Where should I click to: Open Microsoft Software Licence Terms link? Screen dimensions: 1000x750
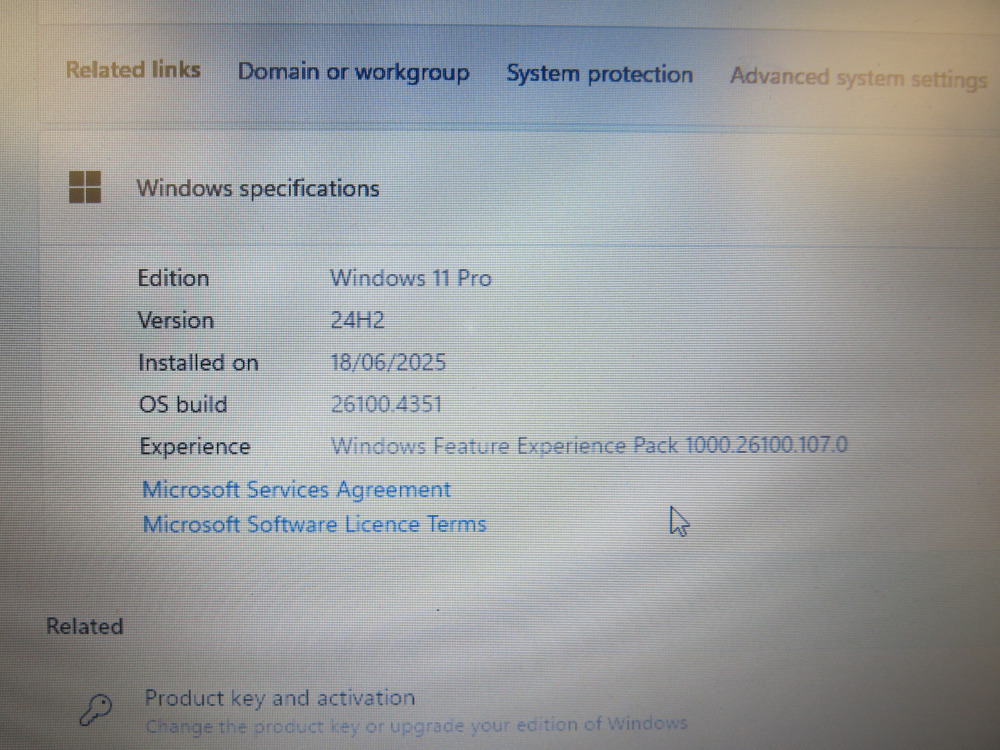(x=314, y=524)
